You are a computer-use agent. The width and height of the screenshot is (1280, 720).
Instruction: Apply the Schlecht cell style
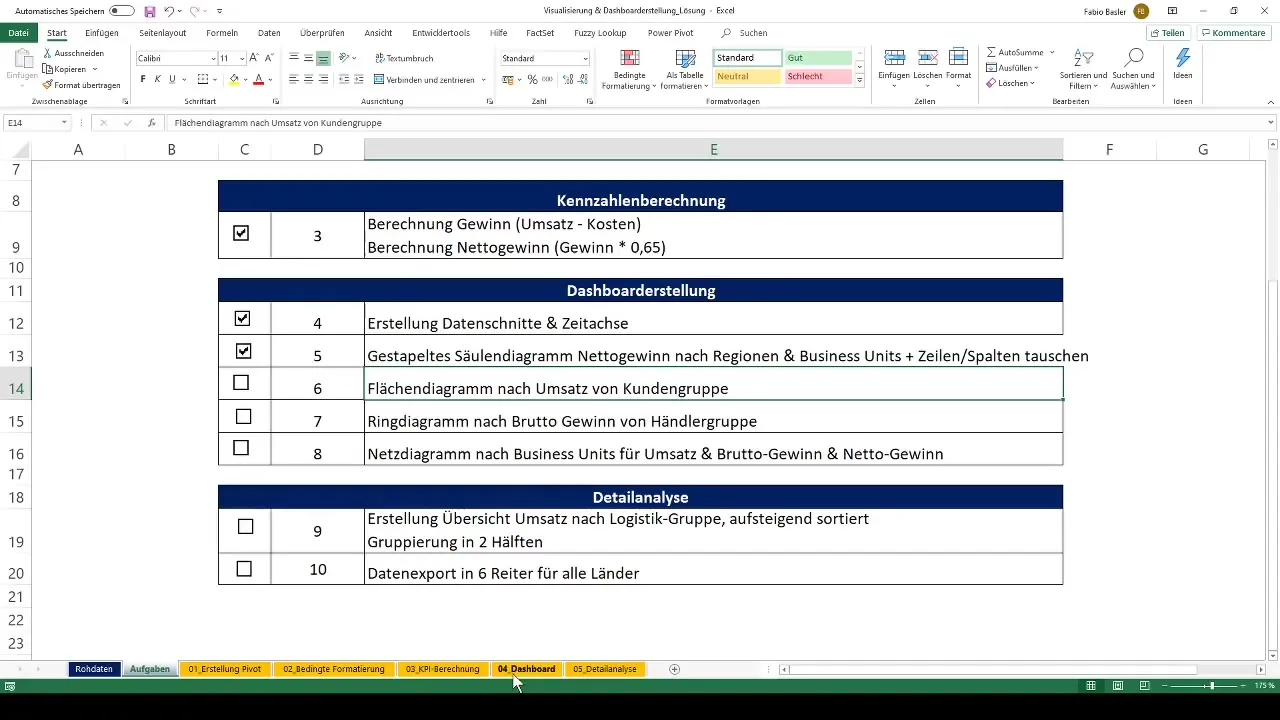[x=818, y=76]
